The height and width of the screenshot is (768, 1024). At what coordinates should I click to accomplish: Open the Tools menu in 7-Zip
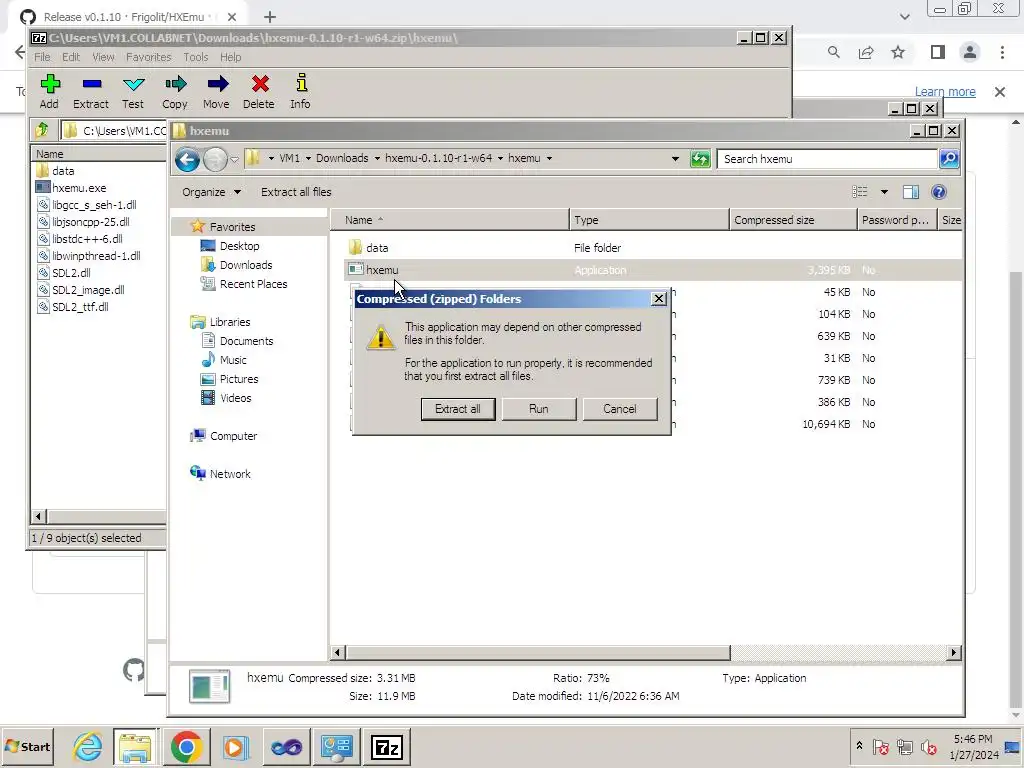[195, 57]
